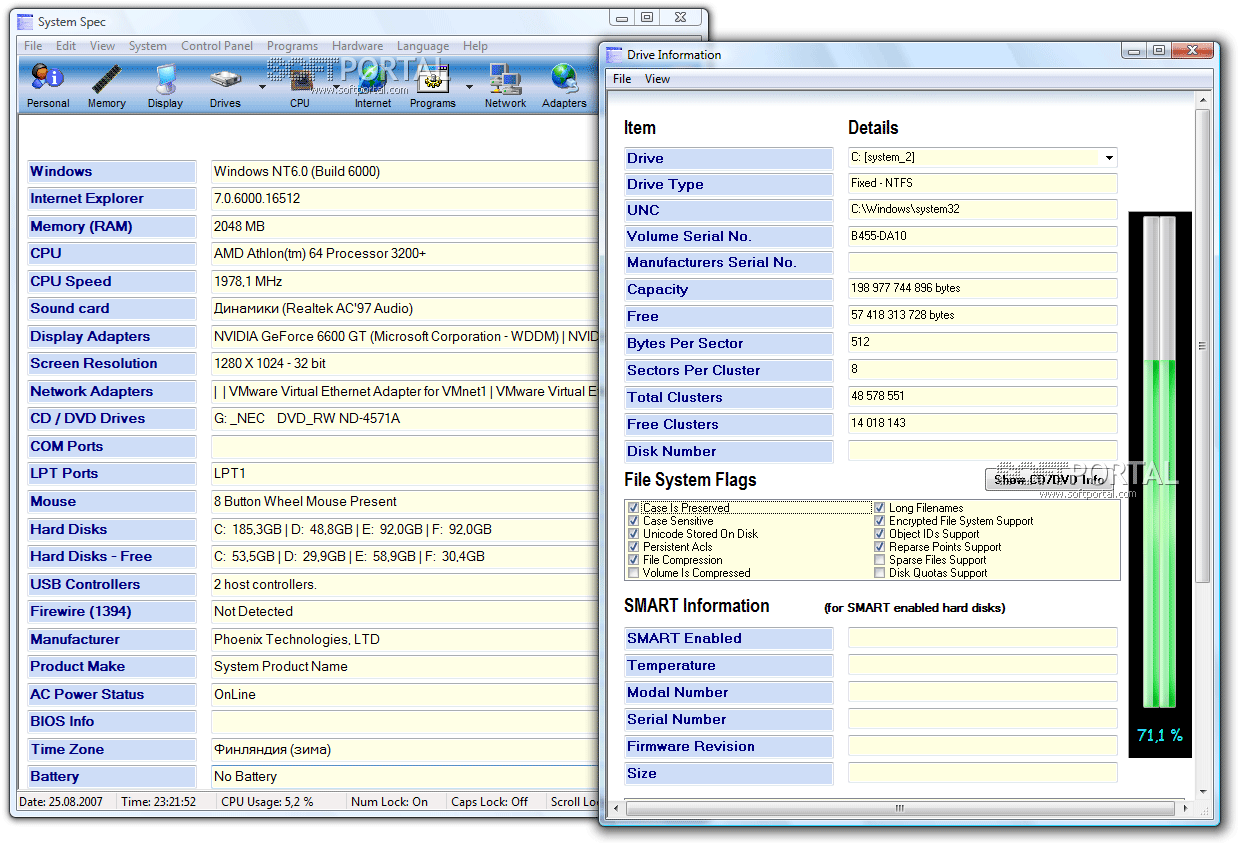Click the Drive Information scrollbar up arrow

[x=1202, y=99]
